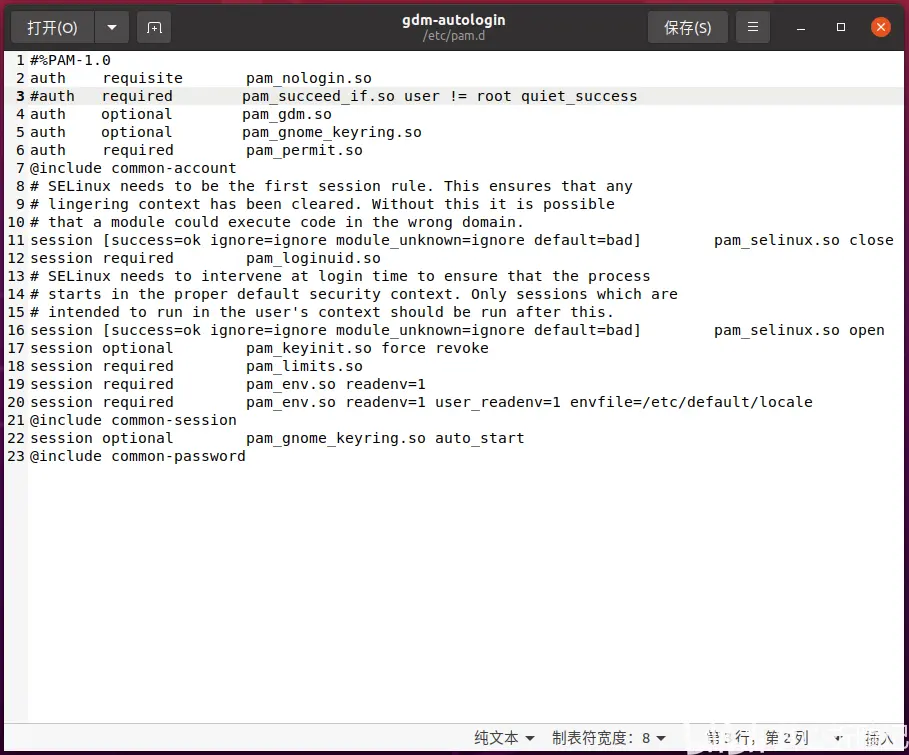Open the 纯文本 syntax language dropdown
The image size is (909, 755).
[504, 738]
